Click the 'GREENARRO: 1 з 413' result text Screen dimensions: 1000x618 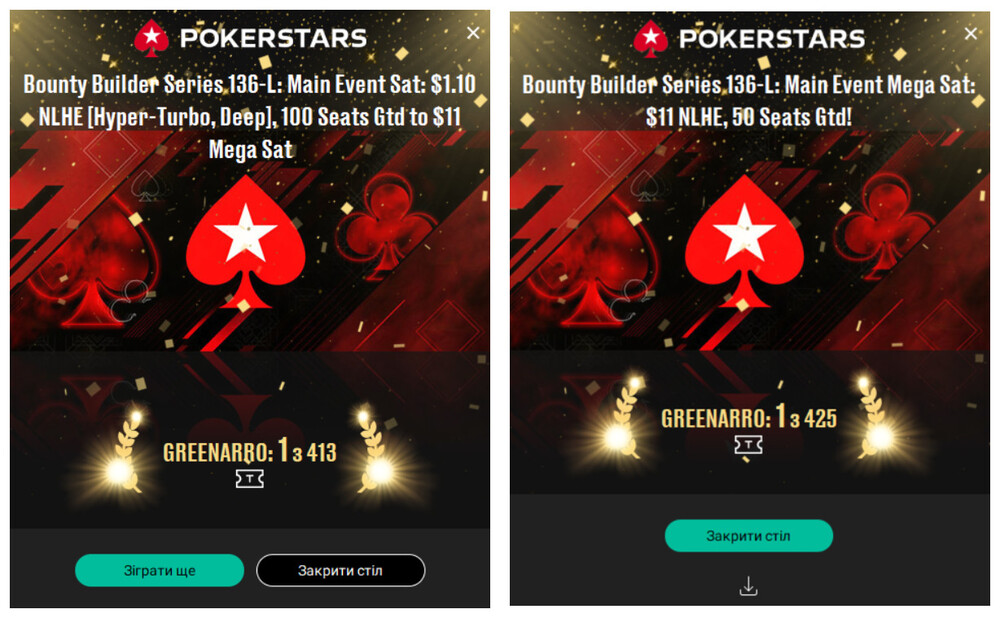(x=249, y=452)
